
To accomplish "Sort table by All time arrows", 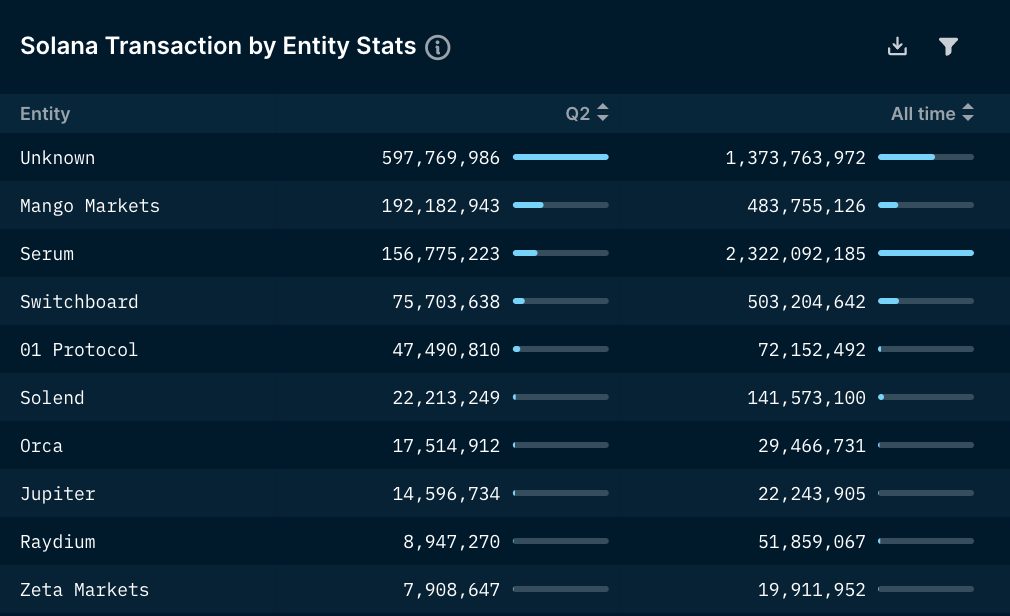I will coord(967,114).
